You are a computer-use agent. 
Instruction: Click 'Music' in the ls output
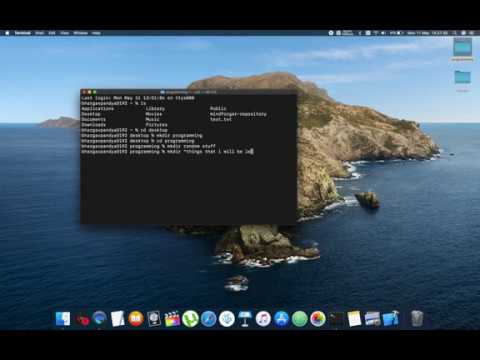pos(152,119)
